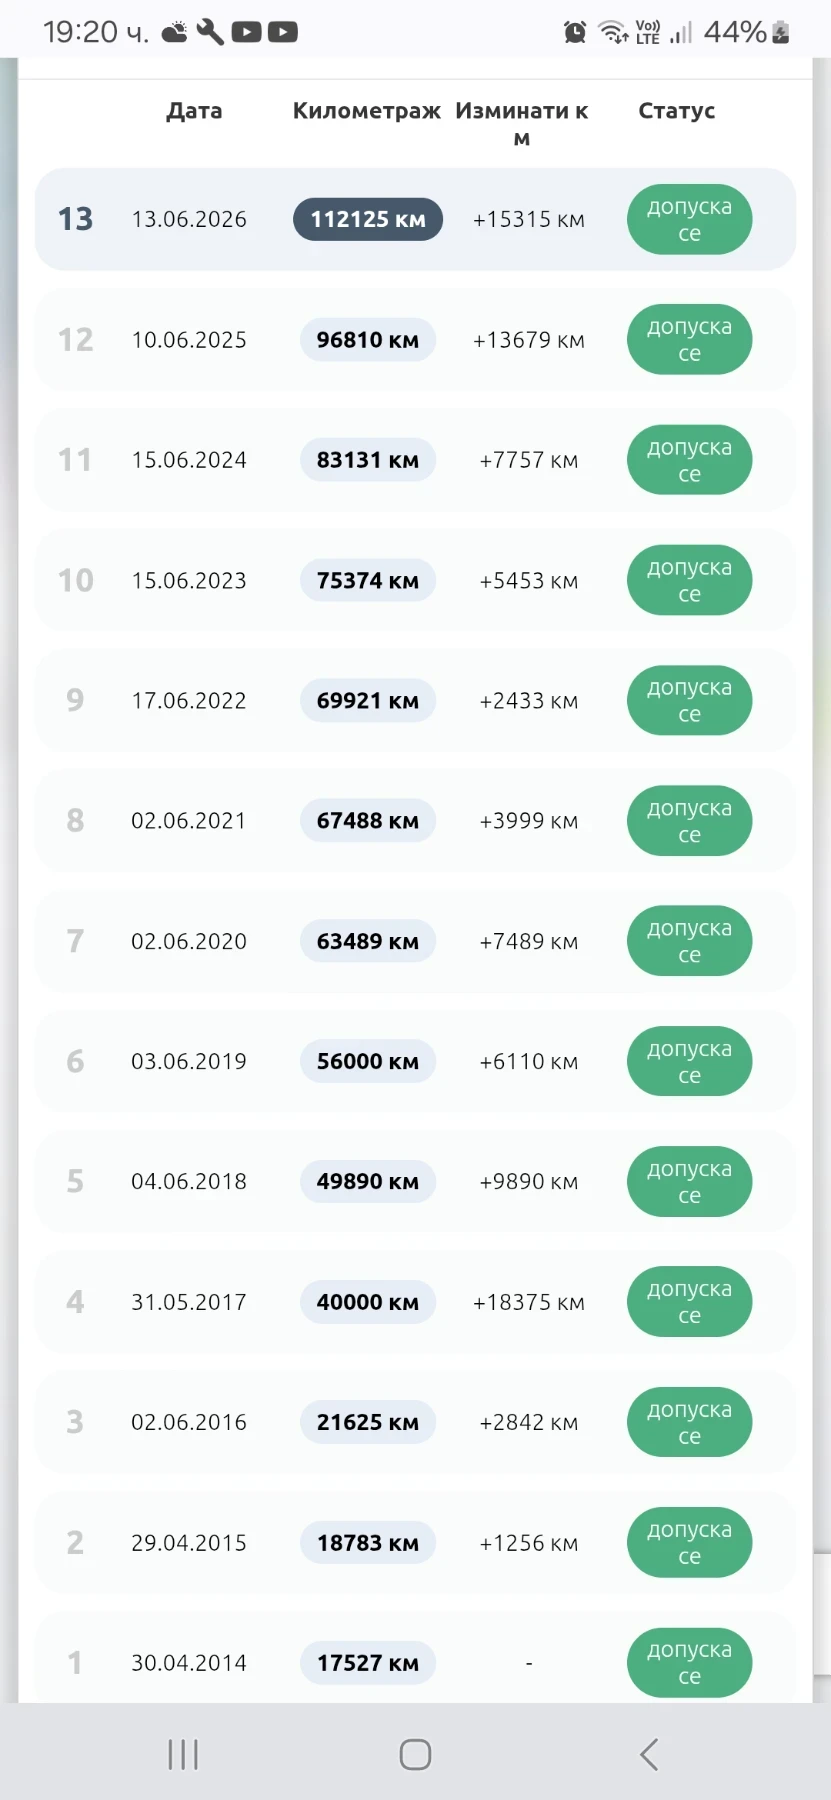Click допуска се status for 10.06.2025
This screenshot has width=831, height=1800.
click(x=689, y=340)
